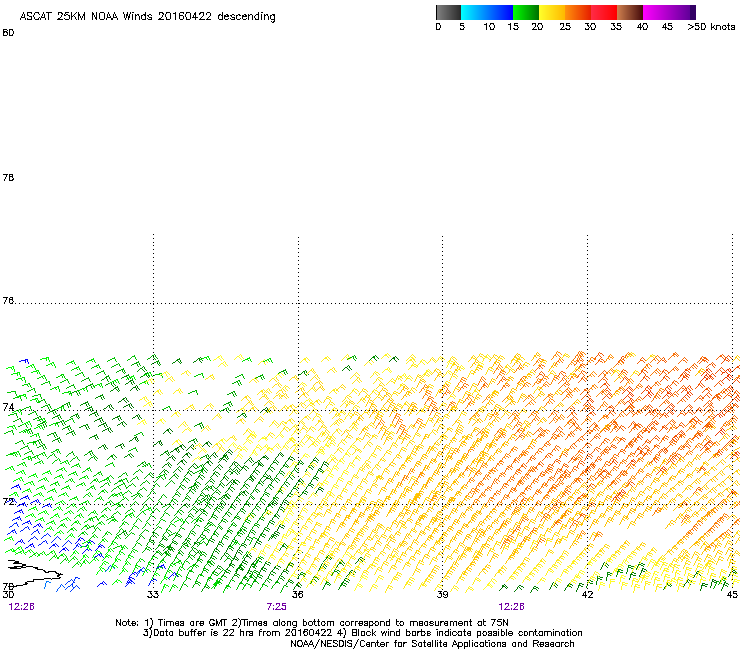Click the purple 7:25 pass time label
The image size is (740, 650).
[277, 607]
